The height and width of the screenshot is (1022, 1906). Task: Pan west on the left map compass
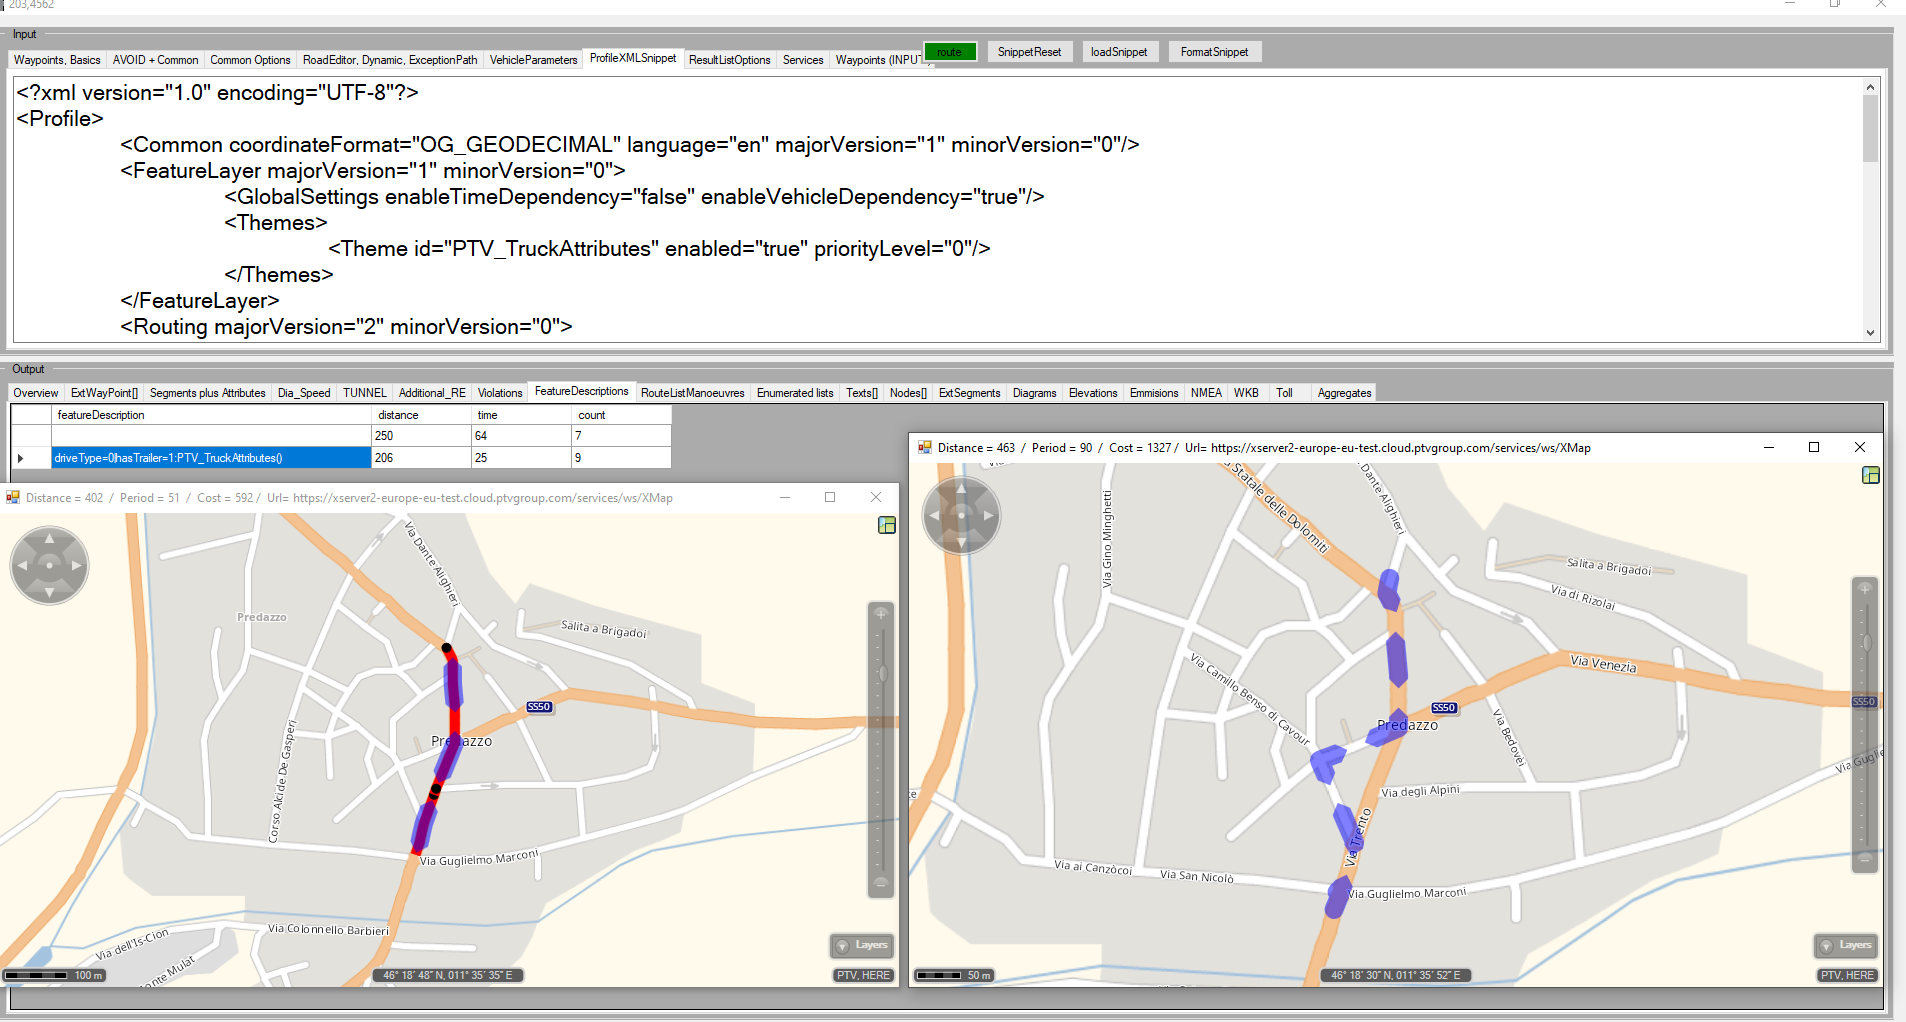pyautogui.click(x=23, y=565)
